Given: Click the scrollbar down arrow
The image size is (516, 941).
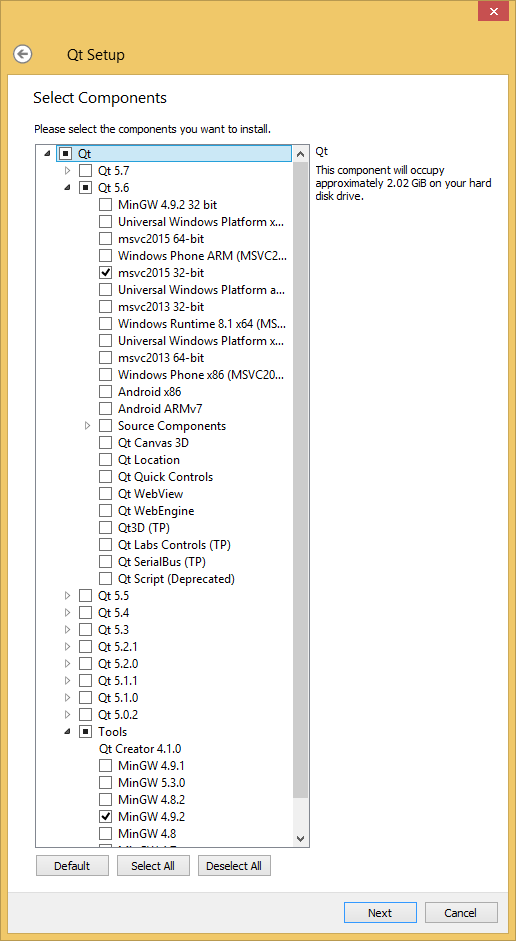Looking at the screenshot, I should [301, 838].
